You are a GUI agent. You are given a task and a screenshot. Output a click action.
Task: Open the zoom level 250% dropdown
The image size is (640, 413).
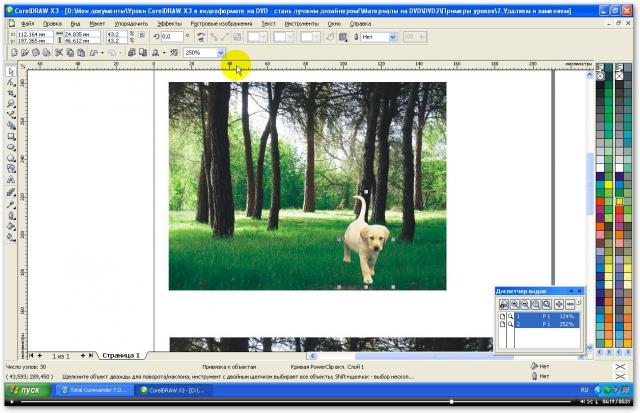tap(221, 52)
